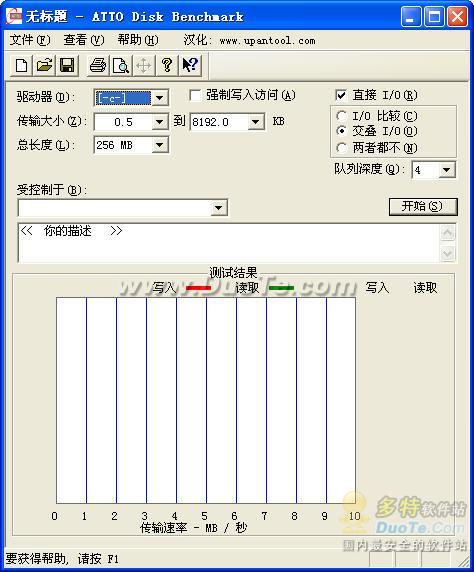Open the 队列深度 dropdown showing 4
Viewport: 474px width, 572px height.
446,170
